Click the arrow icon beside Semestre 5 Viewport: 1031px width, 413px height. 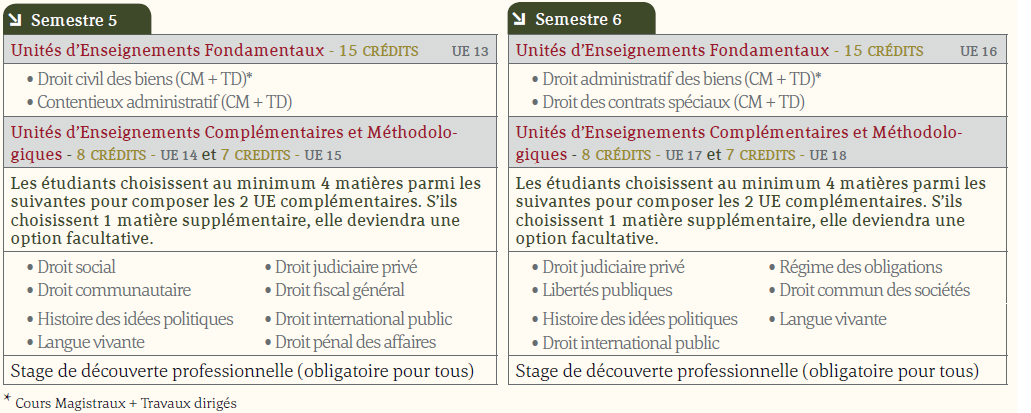(x=15, y=19)
